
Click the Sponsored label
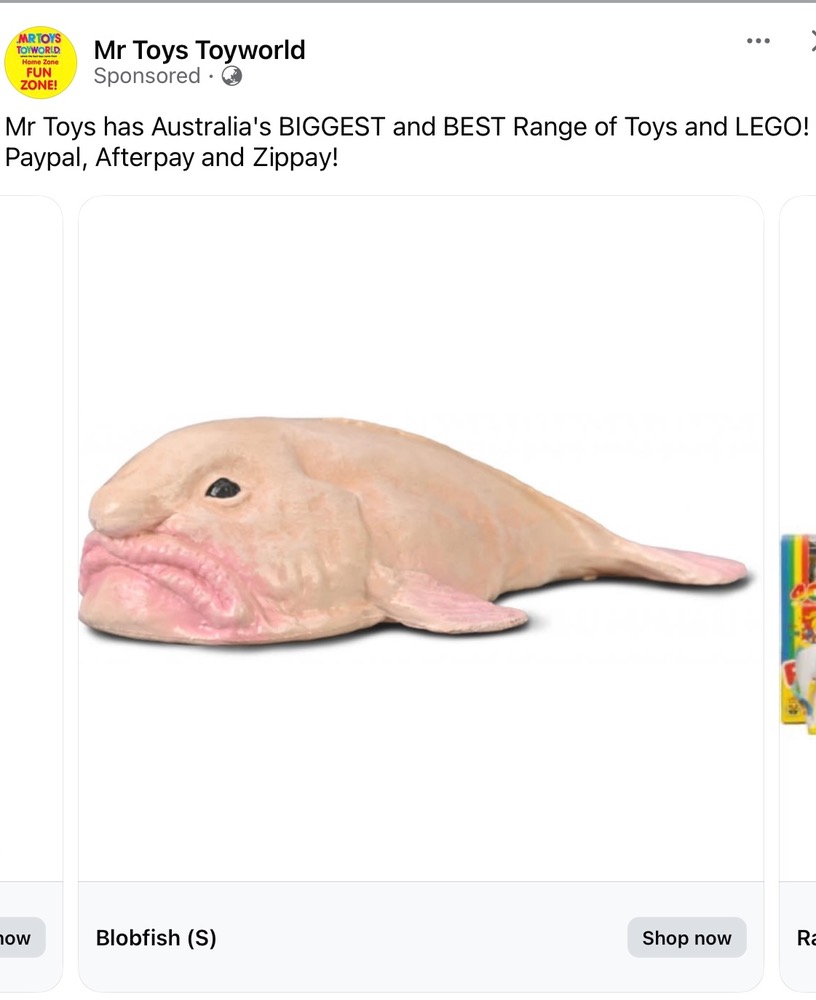pos(147,76)
